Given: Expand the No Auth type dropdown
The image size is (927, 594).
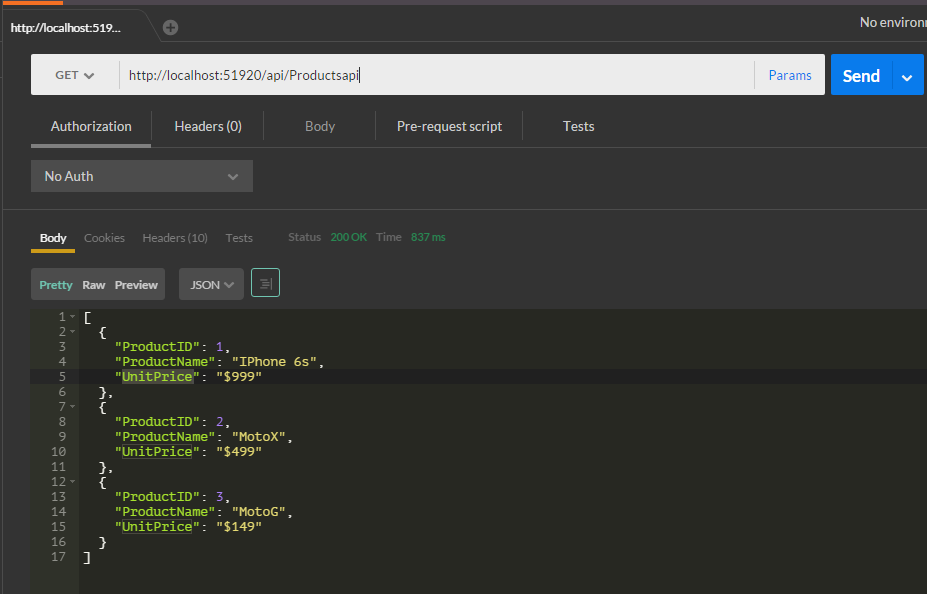Looking at the screenshot, I should (141, 176).
